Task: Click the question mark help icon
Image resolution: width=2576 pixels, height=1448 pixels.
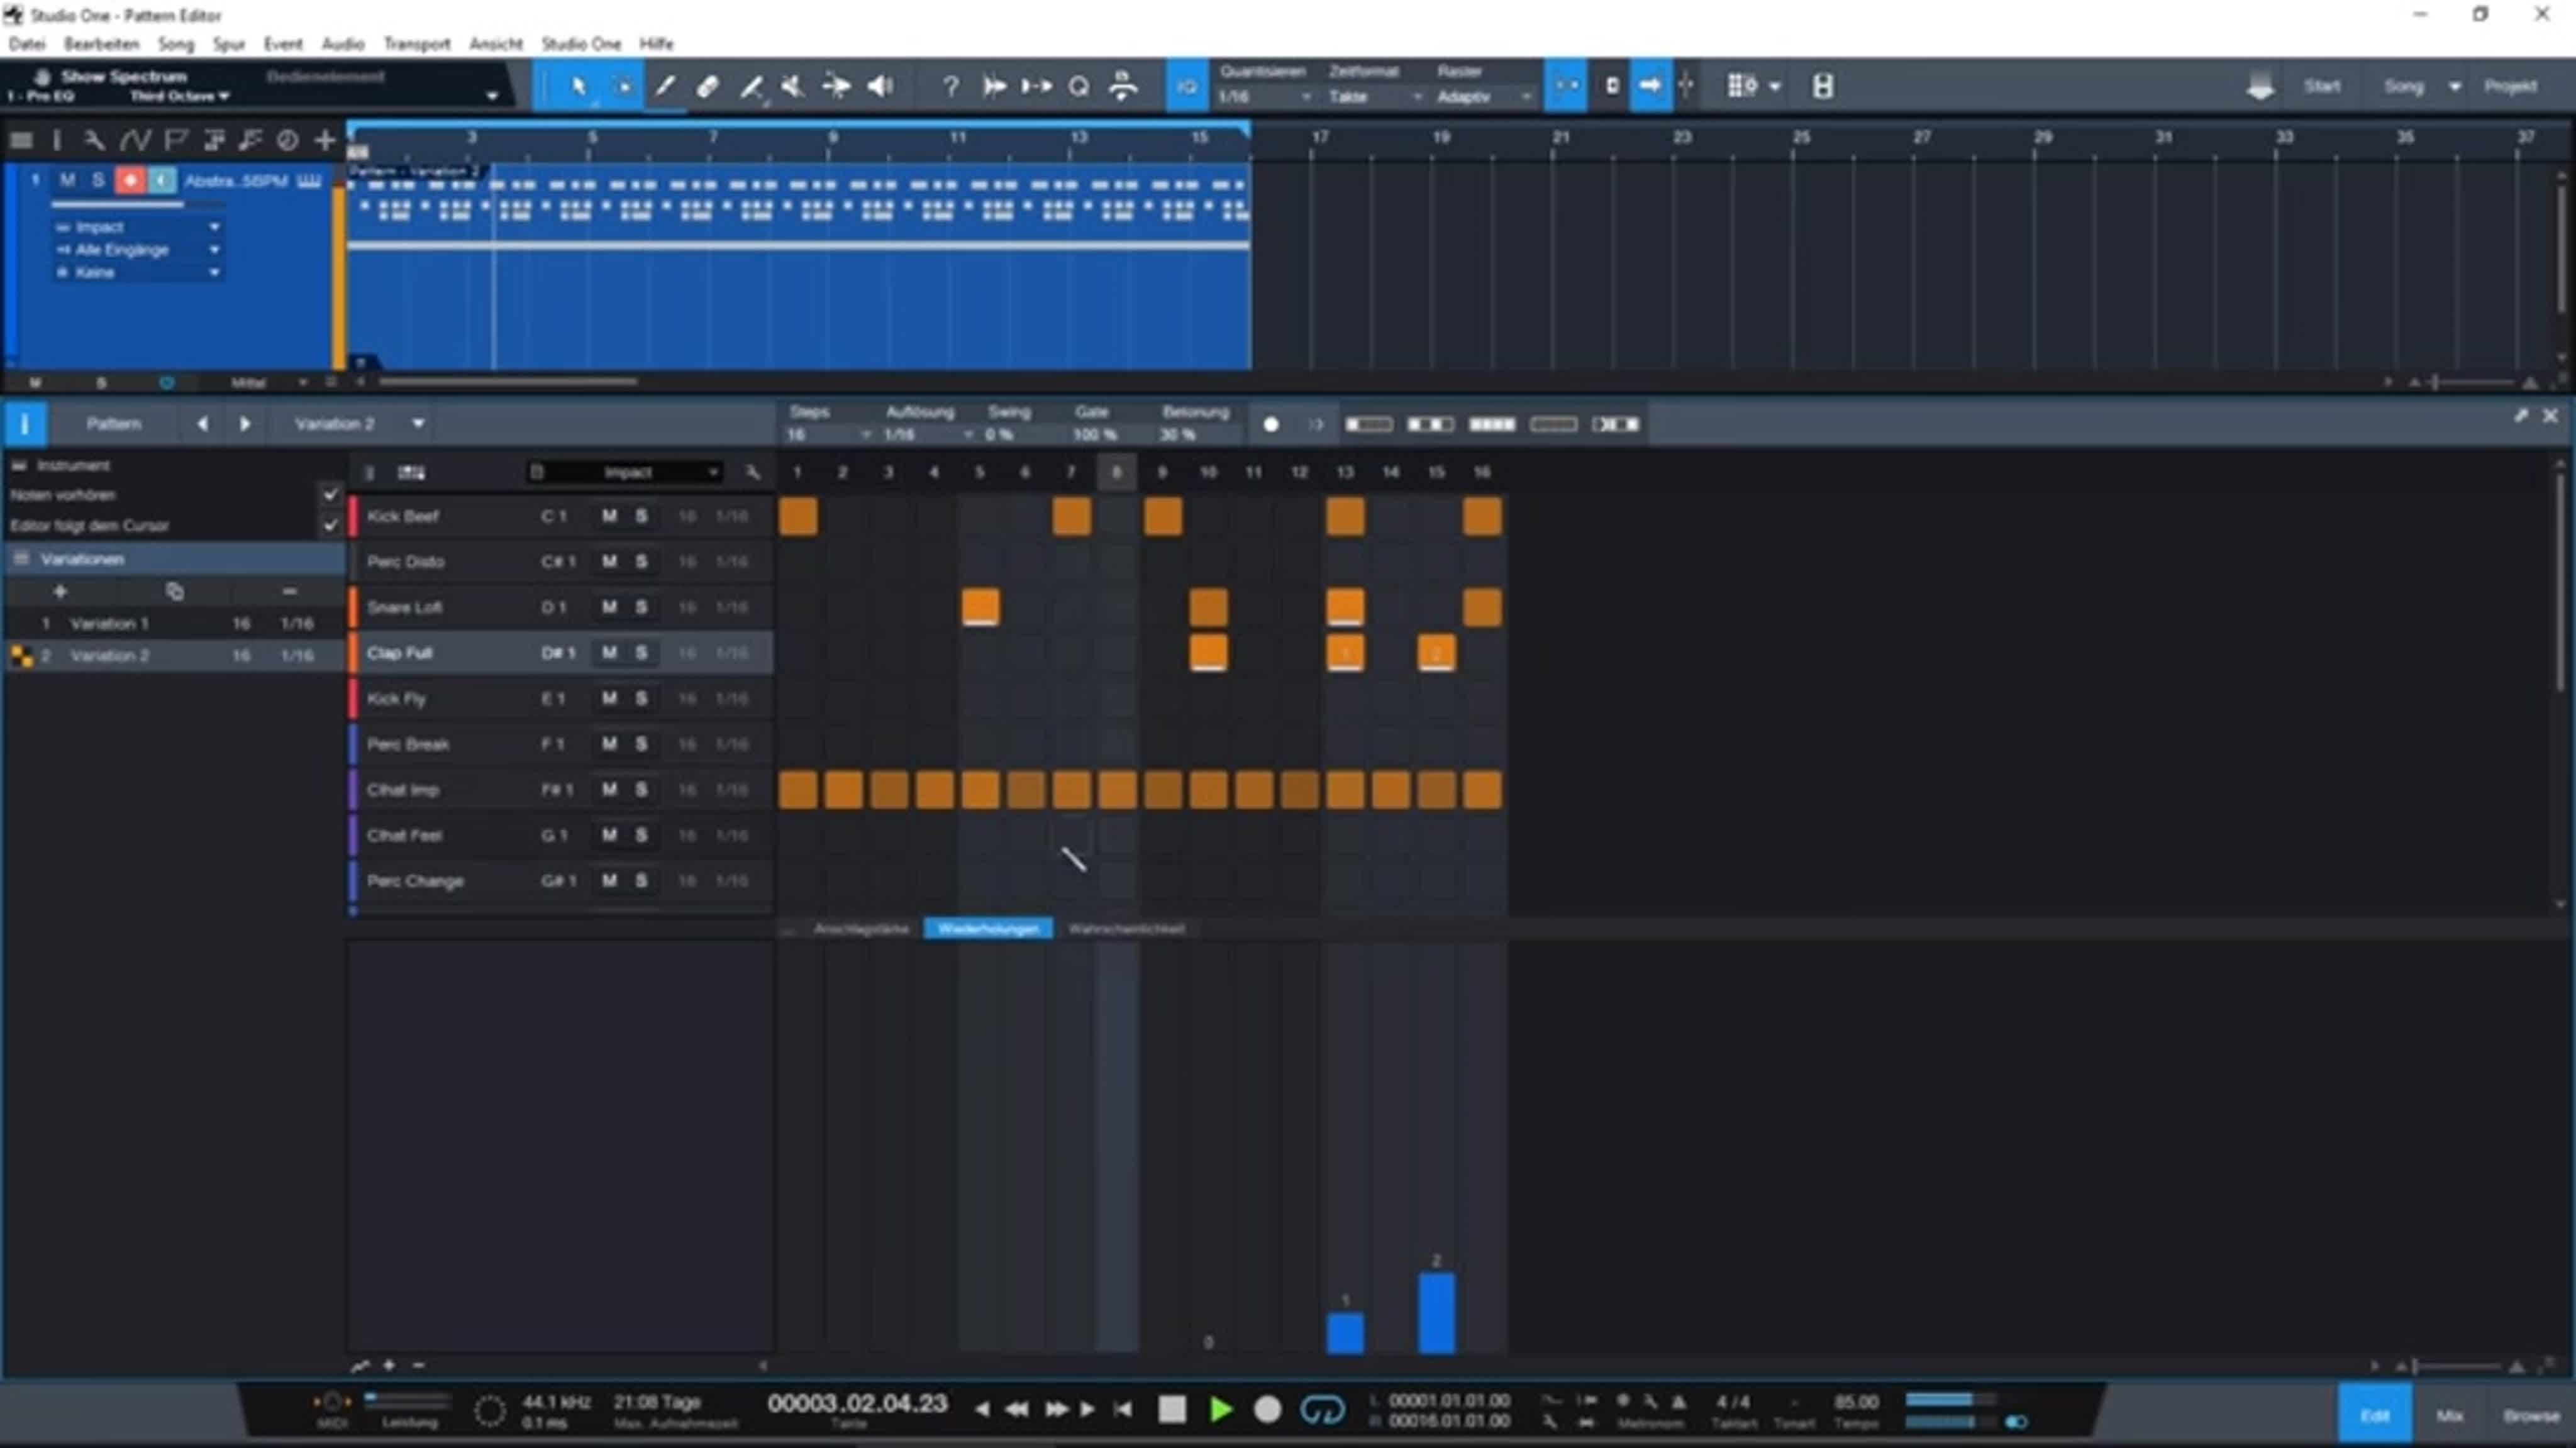Action: [x=950, y=87]
